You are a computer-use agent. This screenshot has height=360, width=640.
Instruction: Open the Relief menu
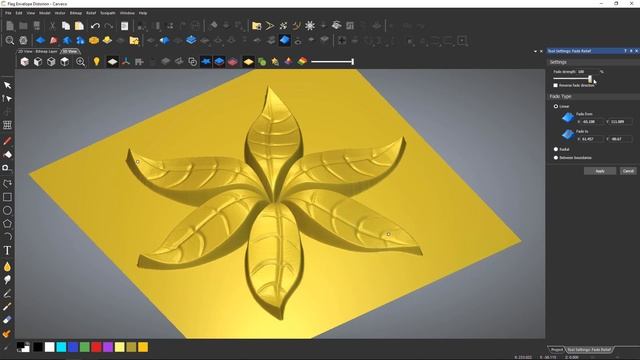(91, 13)
